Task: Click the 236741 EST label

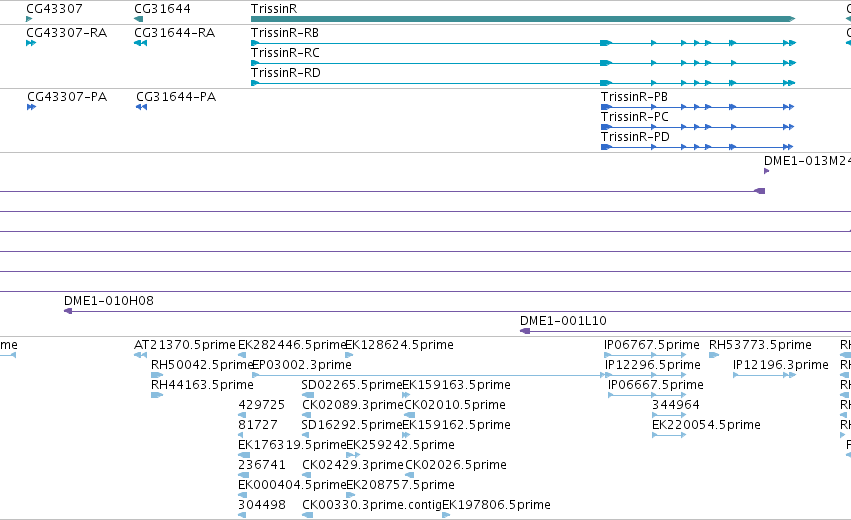Action: tap(262, 466)
